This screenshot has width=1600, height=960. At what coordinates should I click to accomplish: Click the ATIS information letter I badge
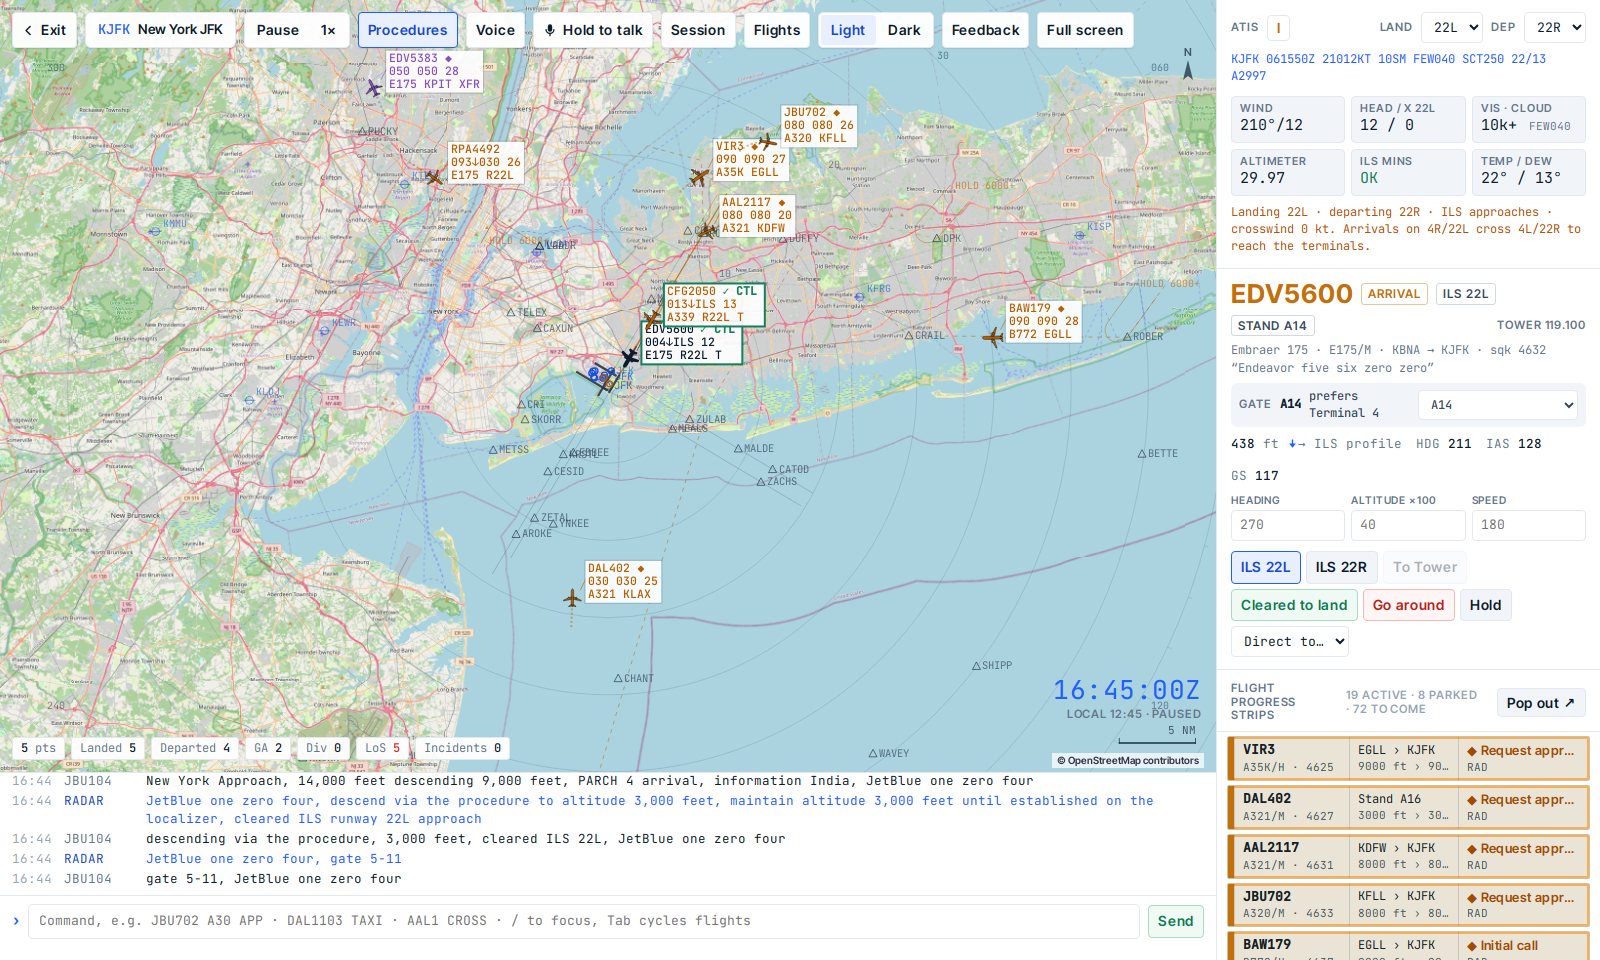tap(1277, 28)
